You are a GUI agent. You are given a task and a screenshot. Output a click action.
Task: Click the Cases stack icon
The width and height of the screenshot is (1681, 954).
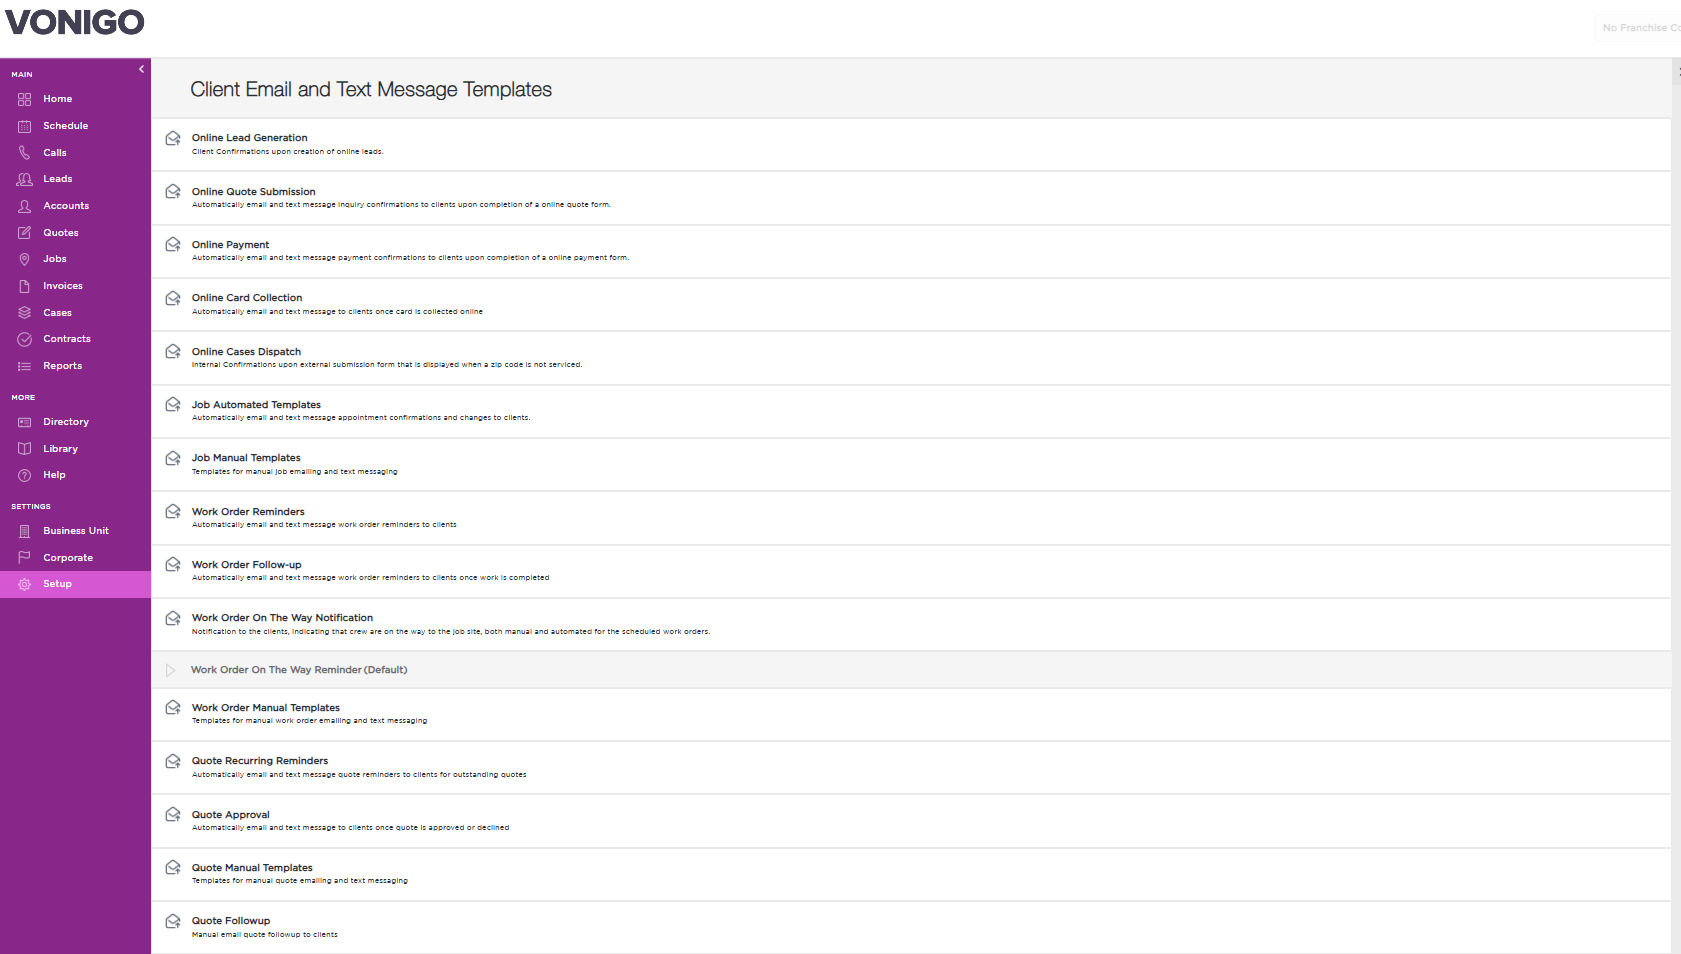click(24, 313)
